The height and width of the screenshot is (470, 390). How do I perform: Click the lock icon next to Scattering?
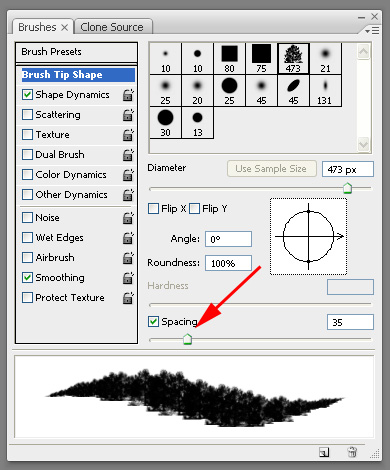click(x=128, y=115)
